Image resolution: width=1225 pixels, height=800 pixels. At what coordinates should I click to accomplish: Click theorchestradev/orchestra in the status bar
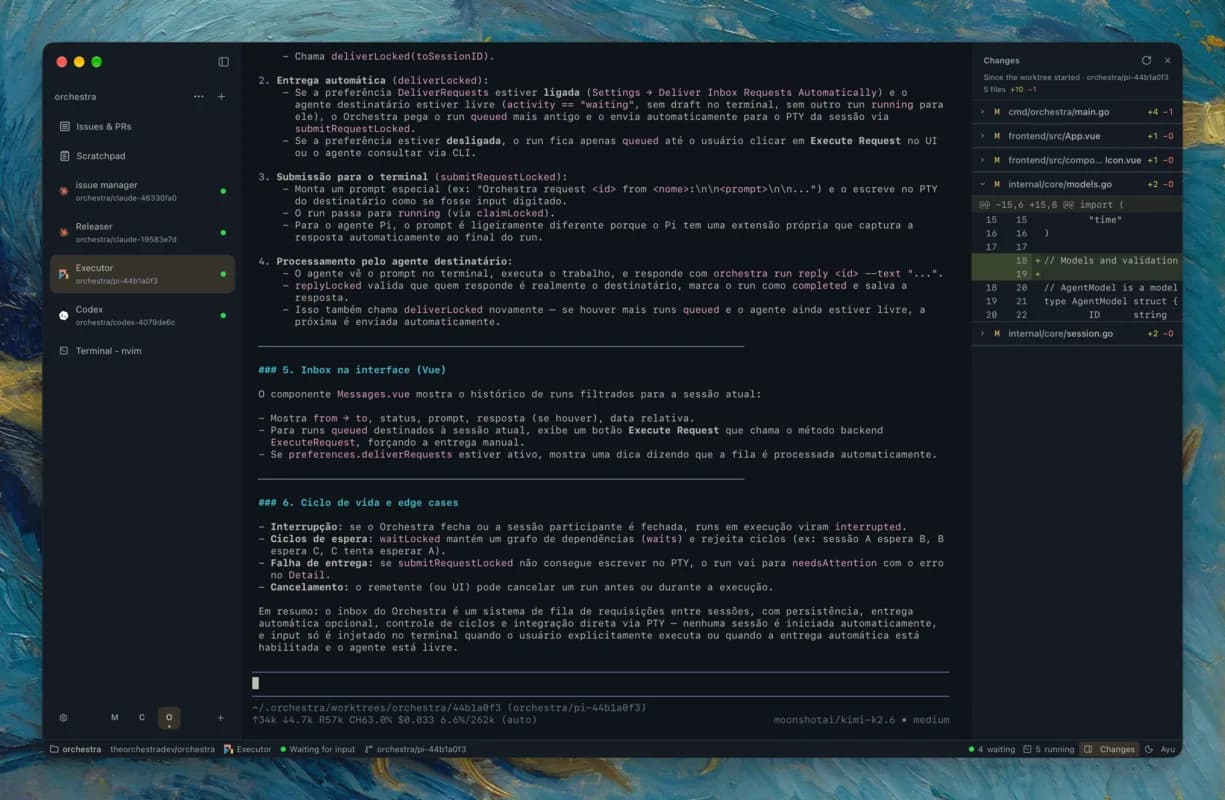click(x=162, y=749)
